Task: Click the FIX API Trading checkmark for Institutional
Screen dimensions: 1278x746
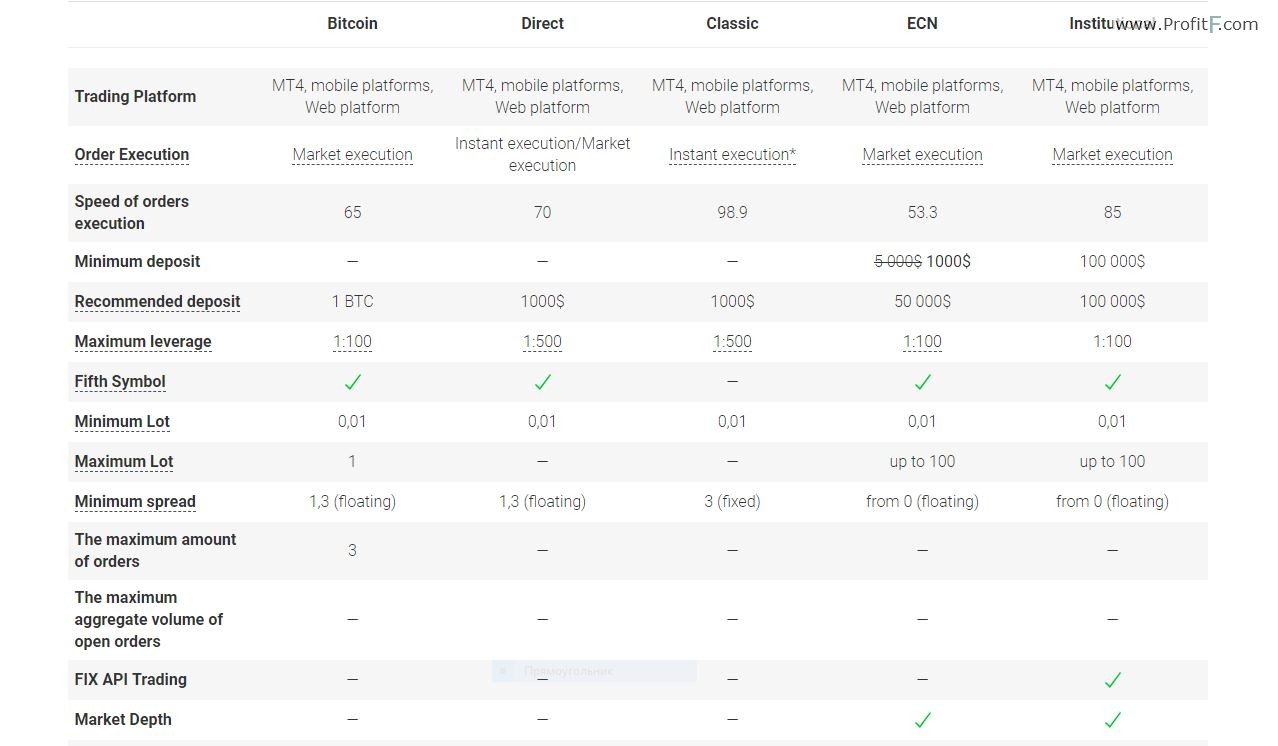Action: click(1112, 680)
